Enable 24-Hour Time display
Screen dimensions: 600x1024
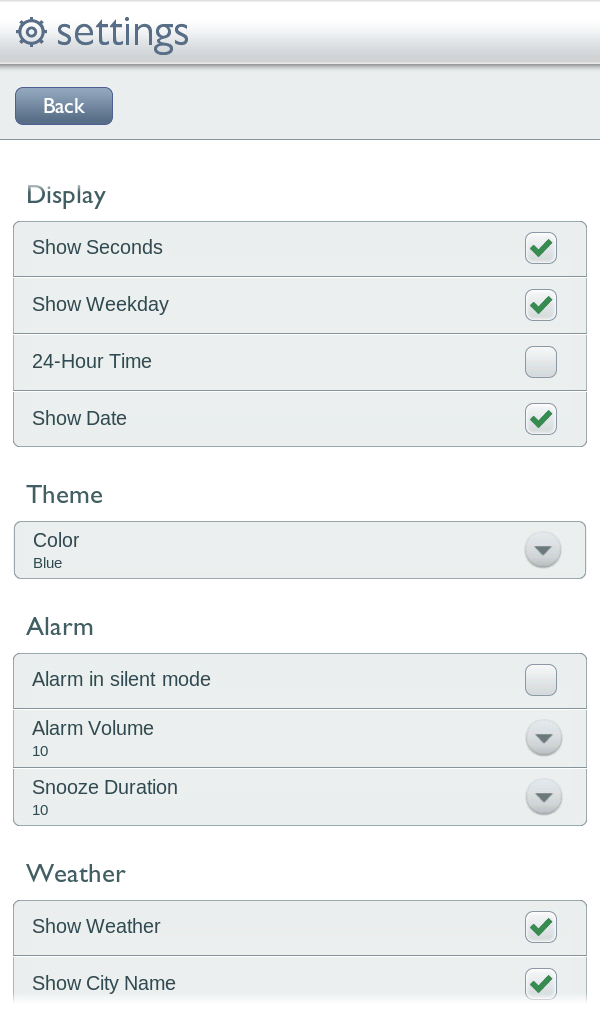[541, 362]
